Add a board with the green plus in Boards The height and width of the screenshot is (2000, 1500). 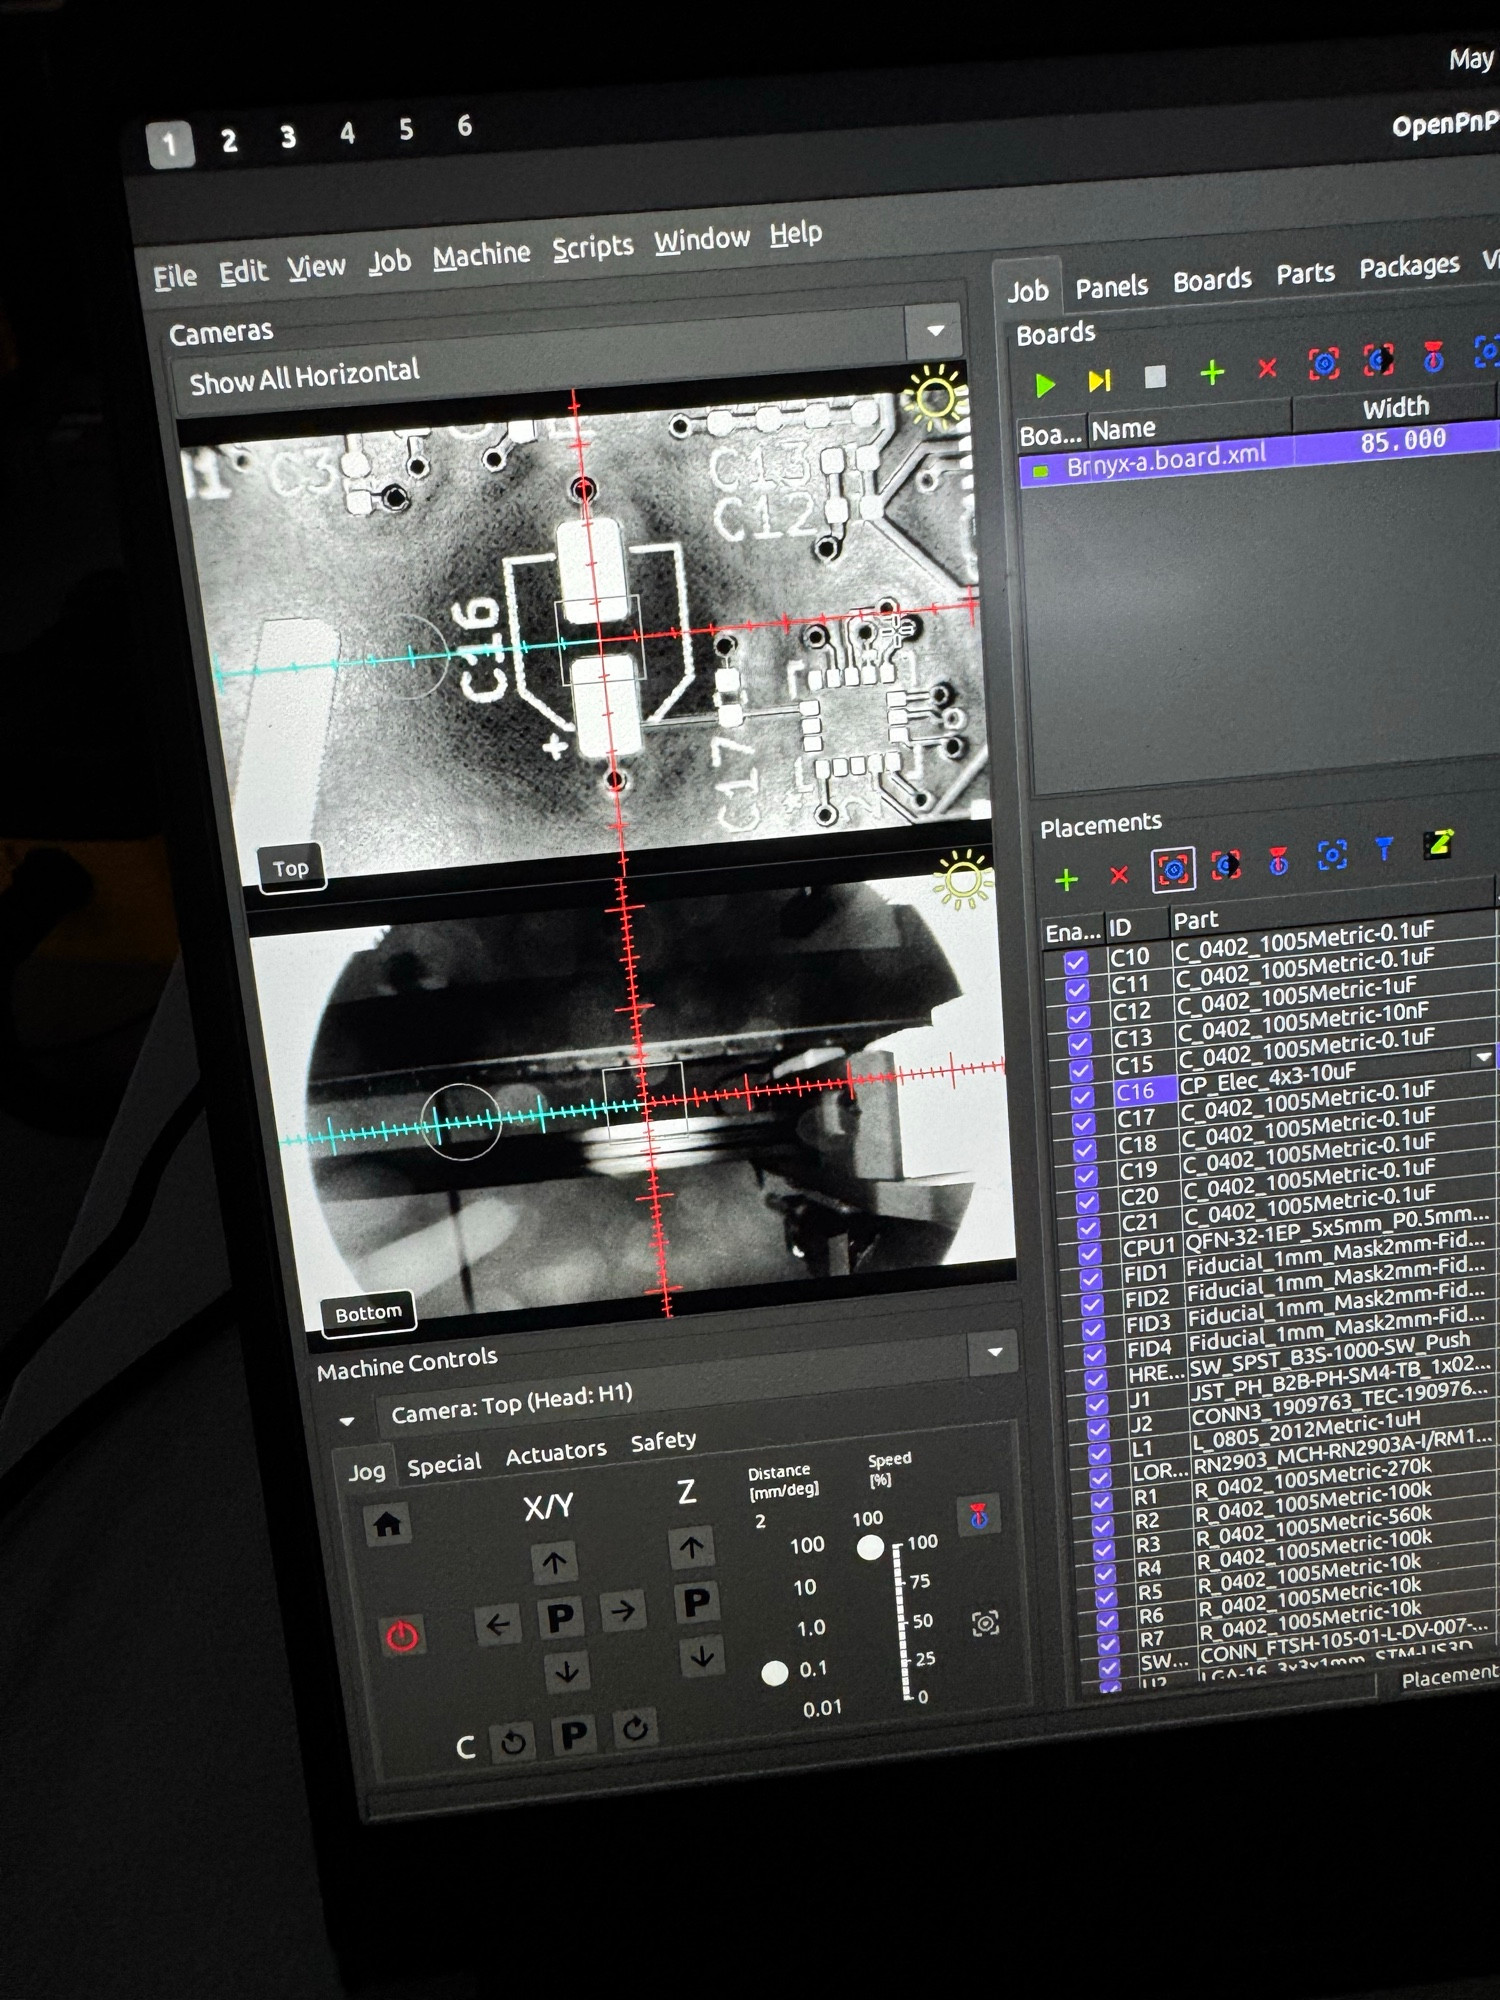[1212, 373]
